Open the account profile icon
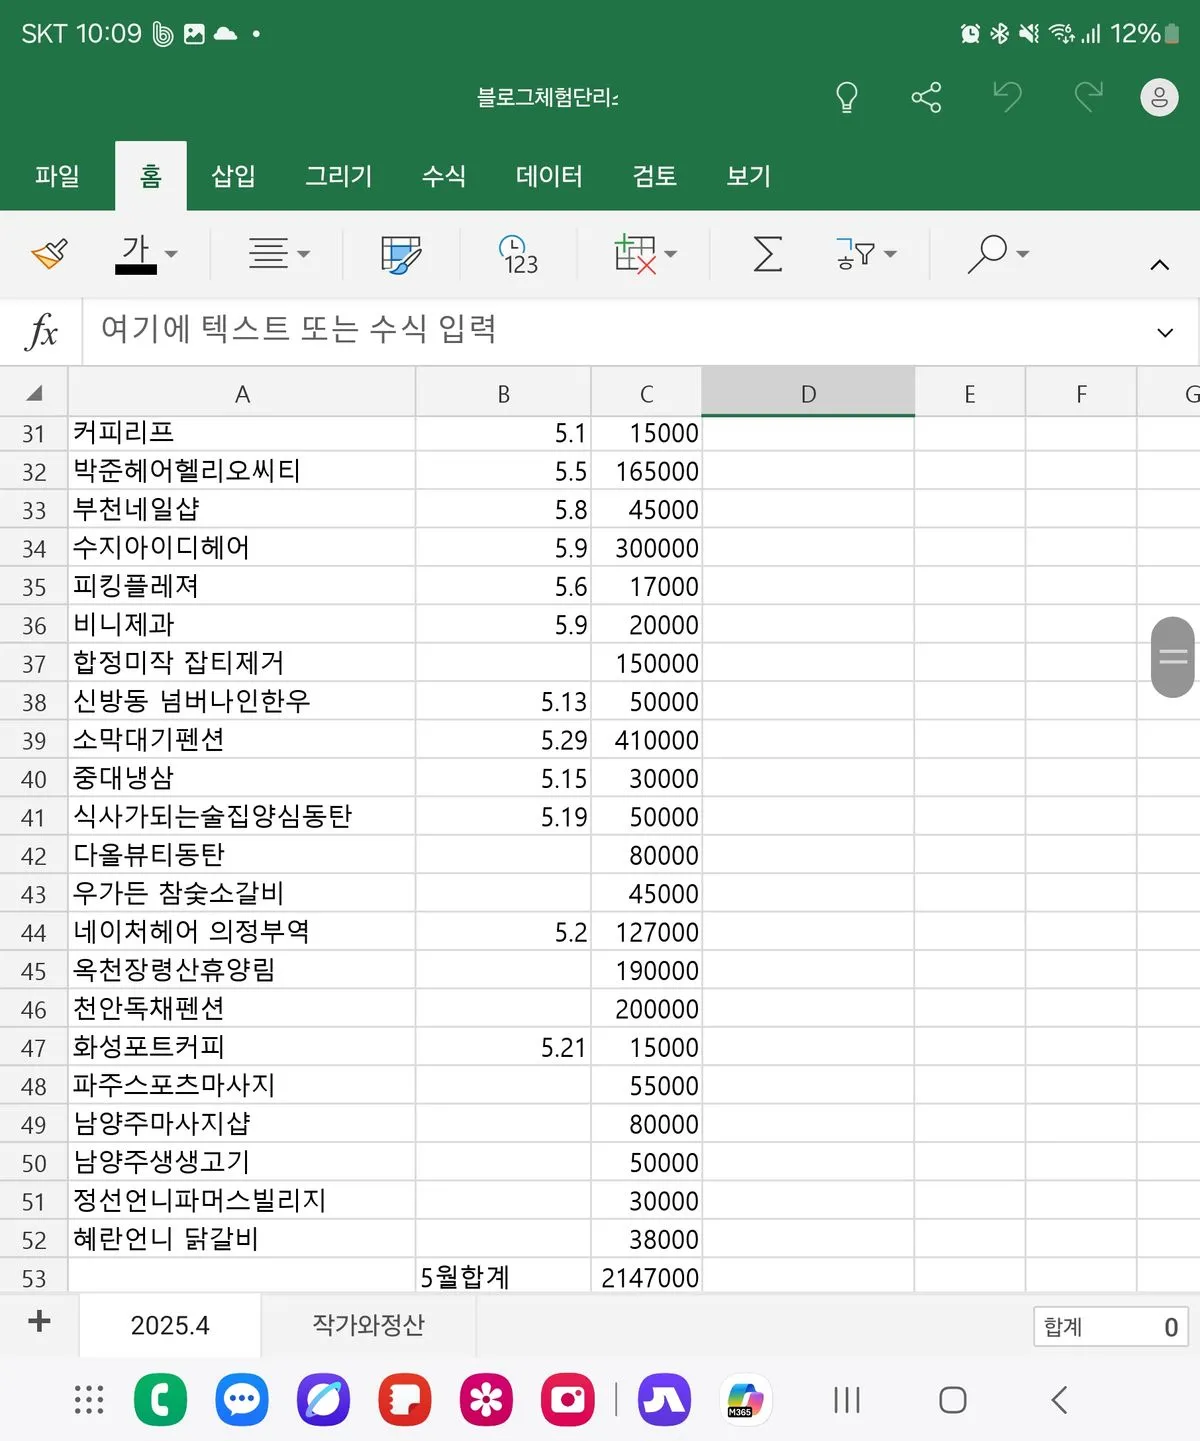The height and width of the screenshot is (1441, 1200). (1159, 96)
